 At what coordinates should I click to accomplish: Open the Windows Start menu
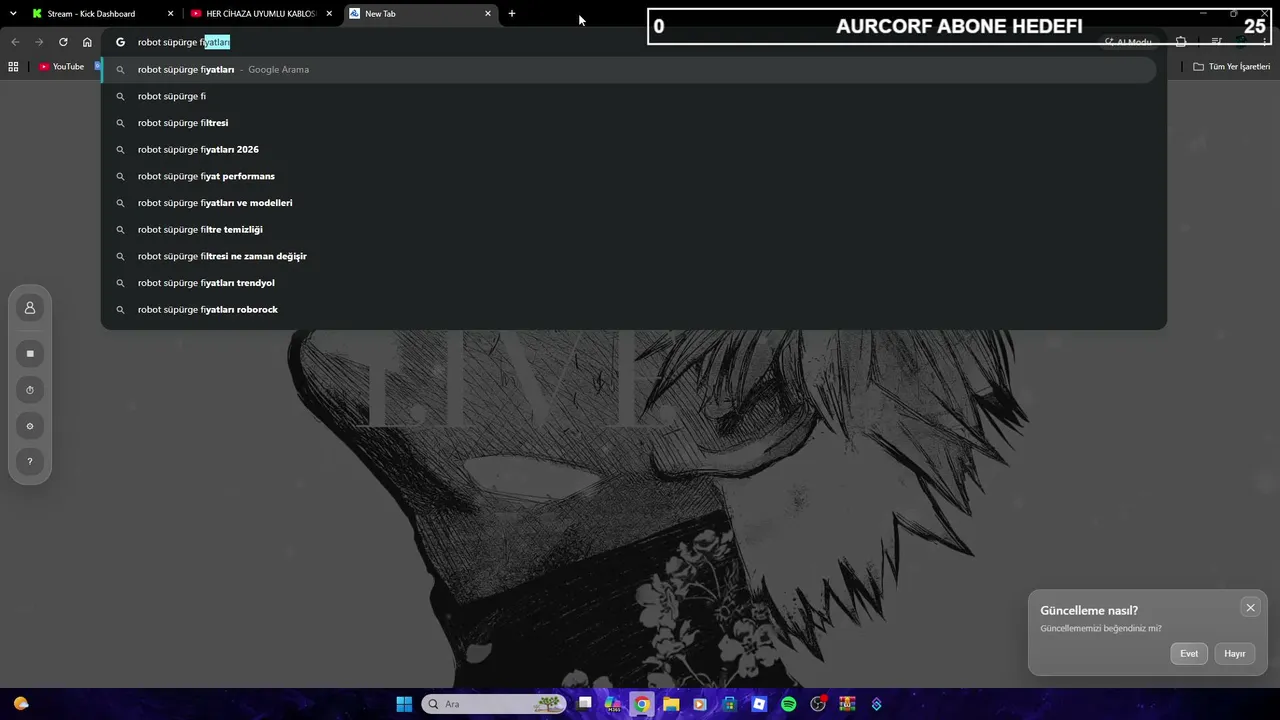point(404,704)
